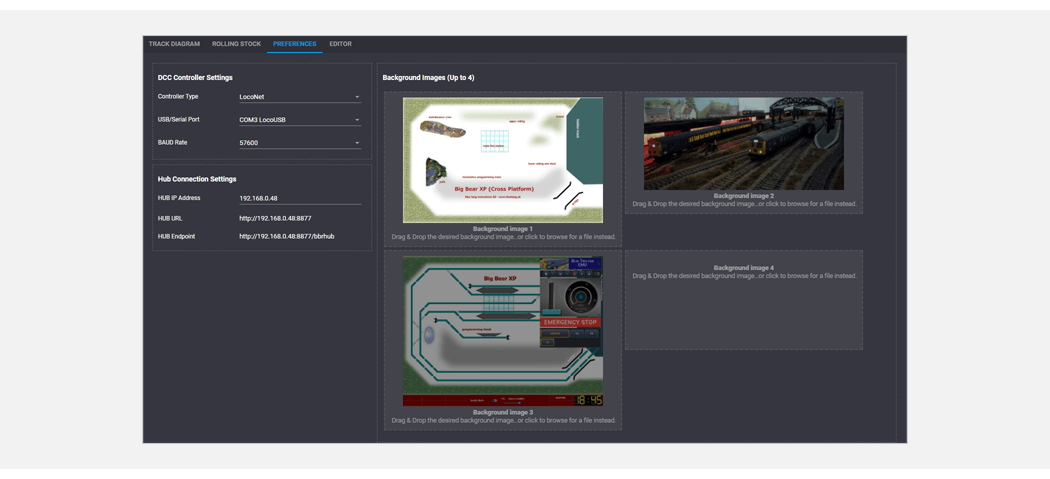The width and height of the screenshot is (1050, 479).
Task: Click the HUB URL address text
Action: (275, 218)
